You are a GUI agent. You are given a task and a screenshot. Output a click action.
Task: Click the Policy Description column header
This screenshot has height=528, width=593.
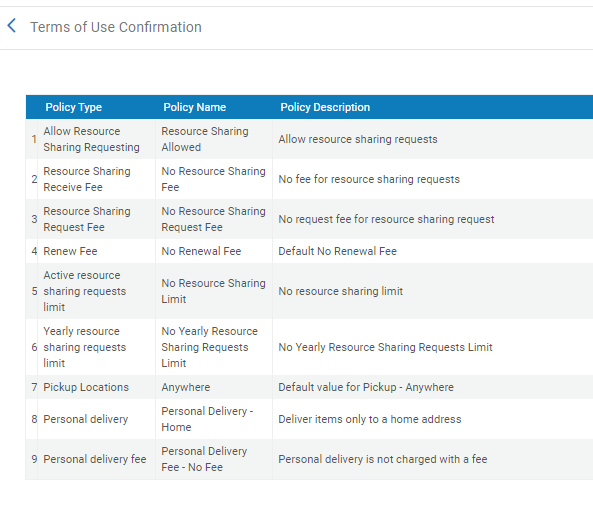coord(325,107)
